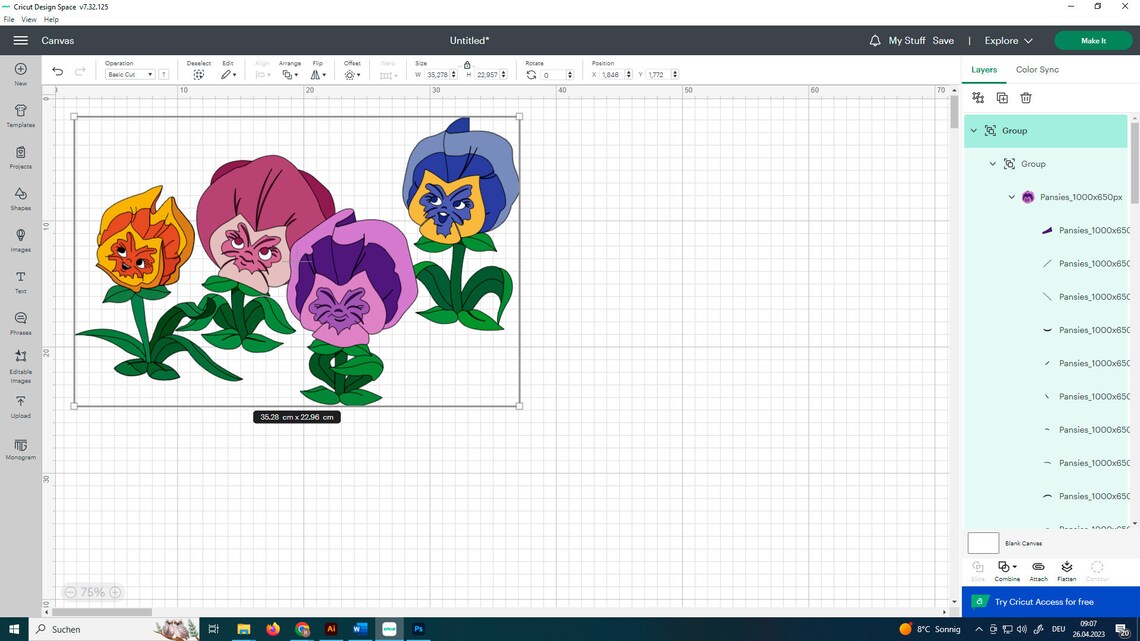Duplicate the selected layer using the copy icon

(1002, 97)
